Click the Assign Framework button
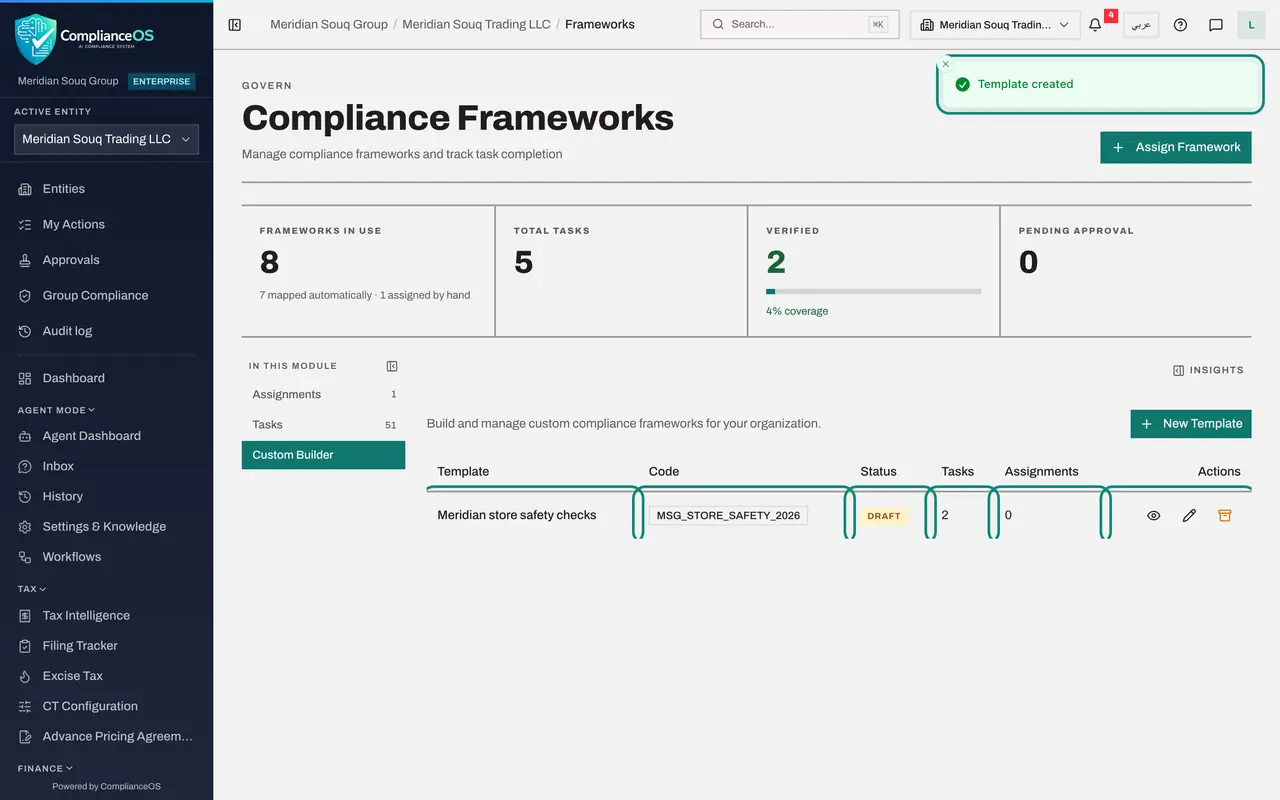1280x800 pixels. point(1176,147)
